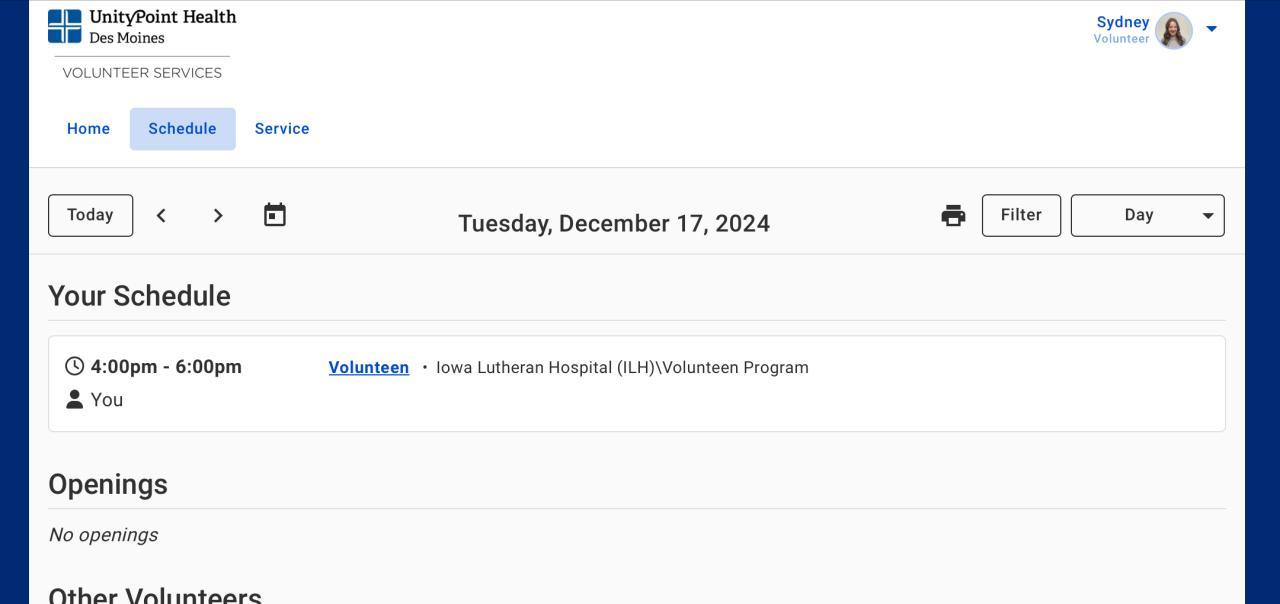Click the Tuesday, December 17, 2024 date heading
This screenshot has height=604, width=1280.
pos(614,223)
